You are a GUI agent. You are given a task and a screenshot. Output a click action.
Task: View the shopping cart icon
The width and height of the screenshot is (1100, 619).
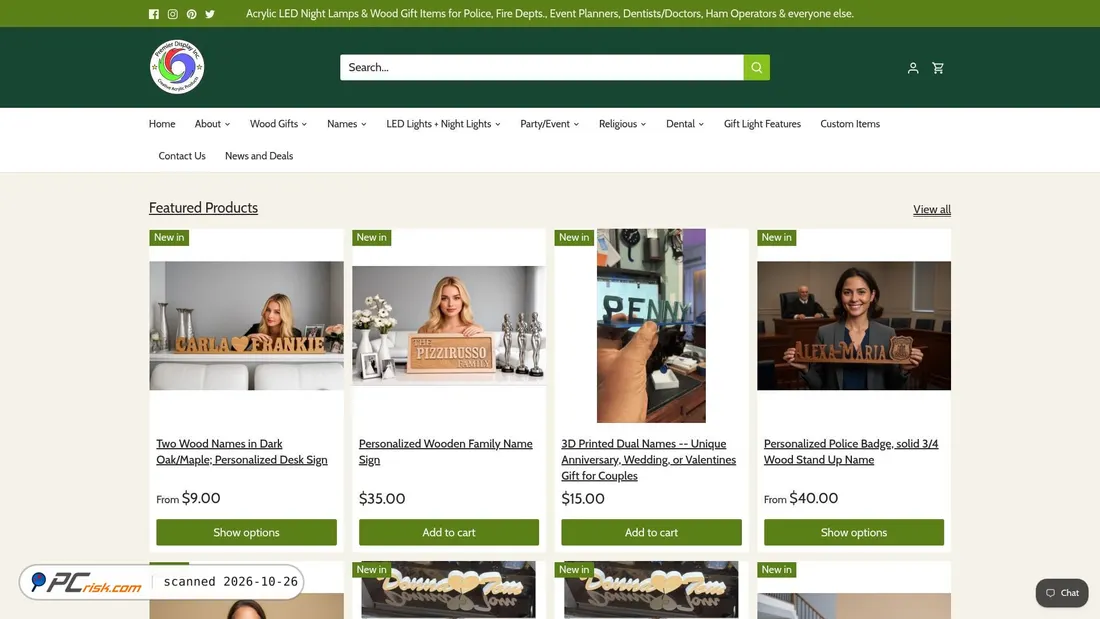click(x=938, y=68)
